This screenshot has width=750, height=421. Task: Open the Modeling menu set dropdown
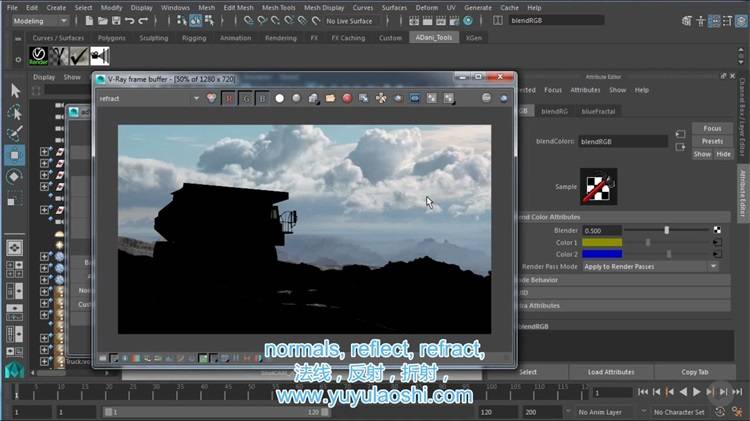click(39, 20)
